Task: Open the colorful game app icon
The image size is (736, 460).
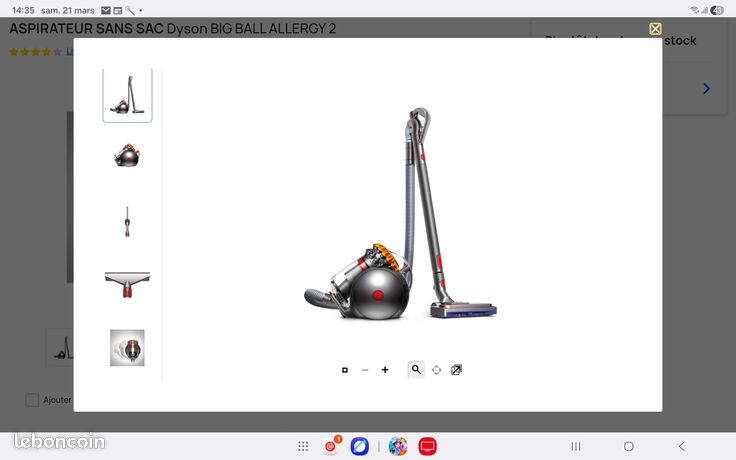Action: point(398,446)
